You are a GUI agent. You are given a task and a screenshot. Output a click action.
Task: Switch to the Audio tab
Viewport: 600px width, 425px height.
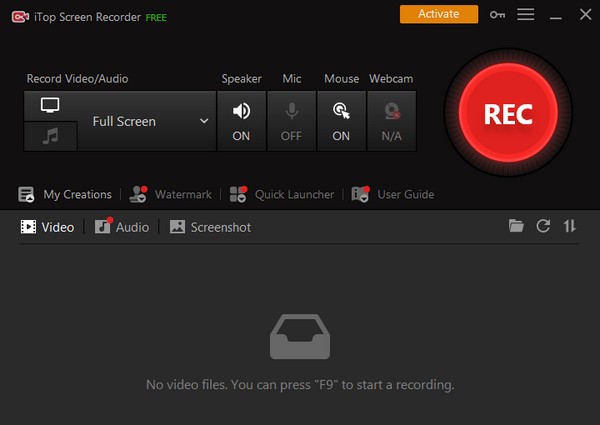tap(122, 227)
